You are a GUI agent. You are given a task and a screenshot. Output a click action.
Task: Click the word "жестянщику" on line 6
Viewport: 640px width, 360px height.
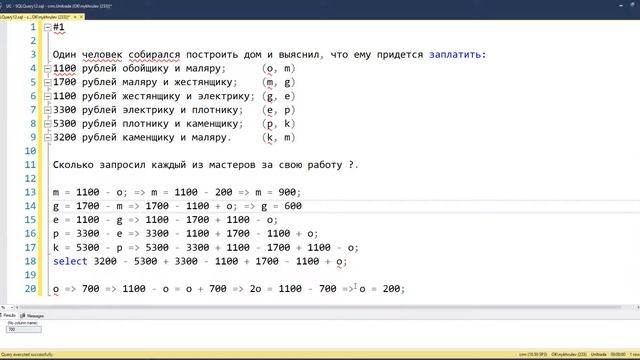coord(151,96)
